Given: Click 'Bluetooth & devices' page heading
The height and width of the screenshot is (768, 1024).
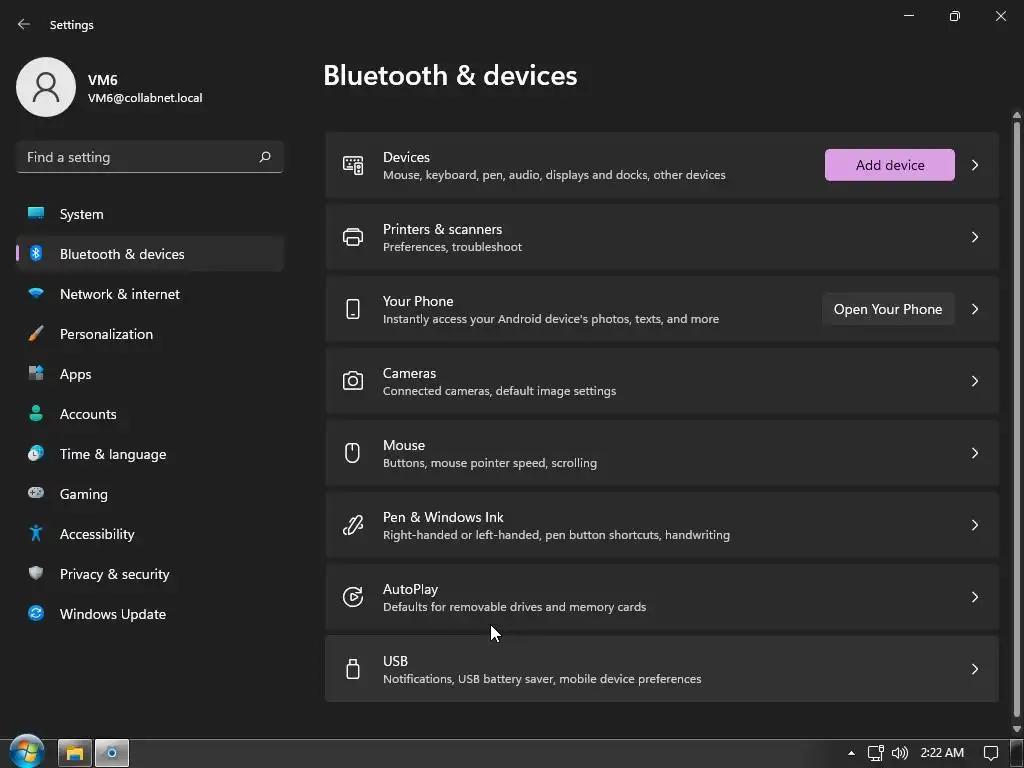Looking at the screenshot, I should coord(450,75).
